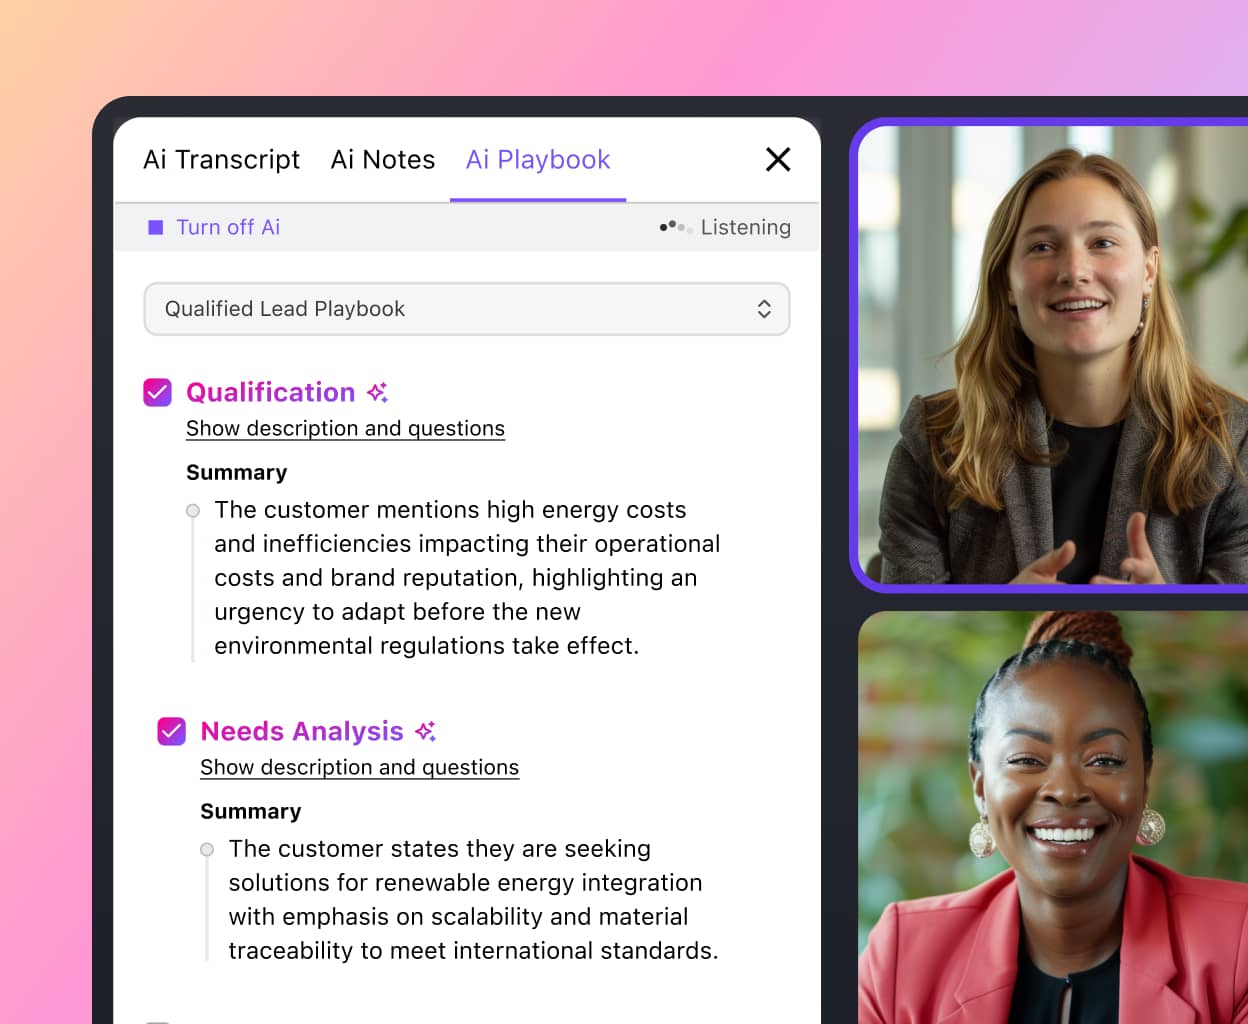The image size is (1248, 1024).
Task: Select the Ai Playbook tab
Action: click(538, 160)
